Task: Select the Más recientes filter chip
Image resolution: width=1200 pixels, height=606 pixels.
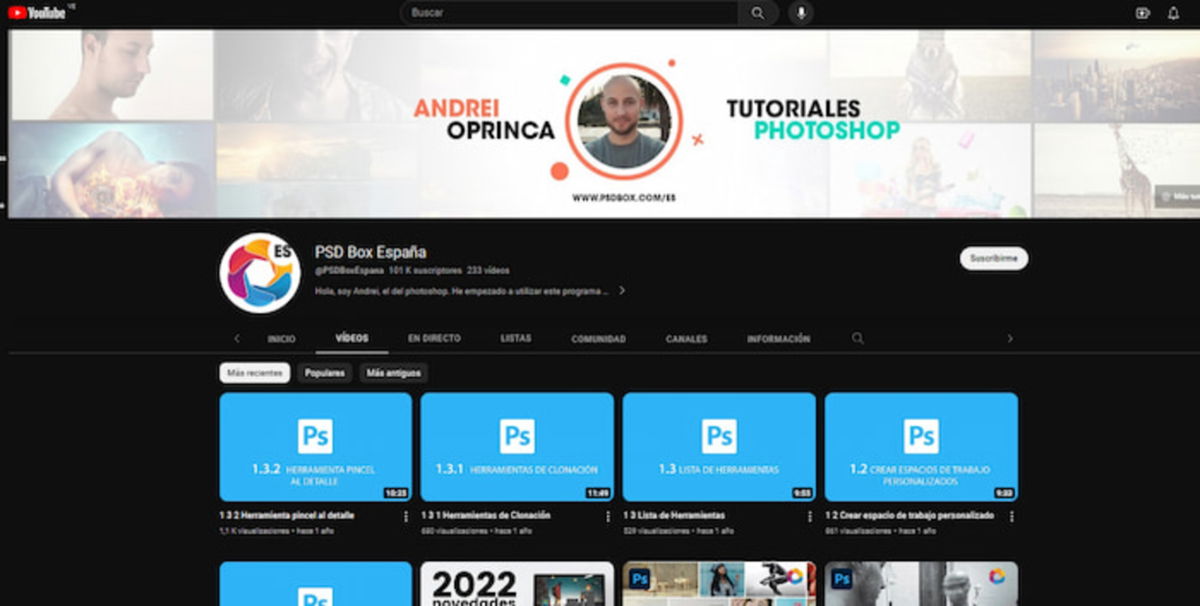Action: coord(254,372)
